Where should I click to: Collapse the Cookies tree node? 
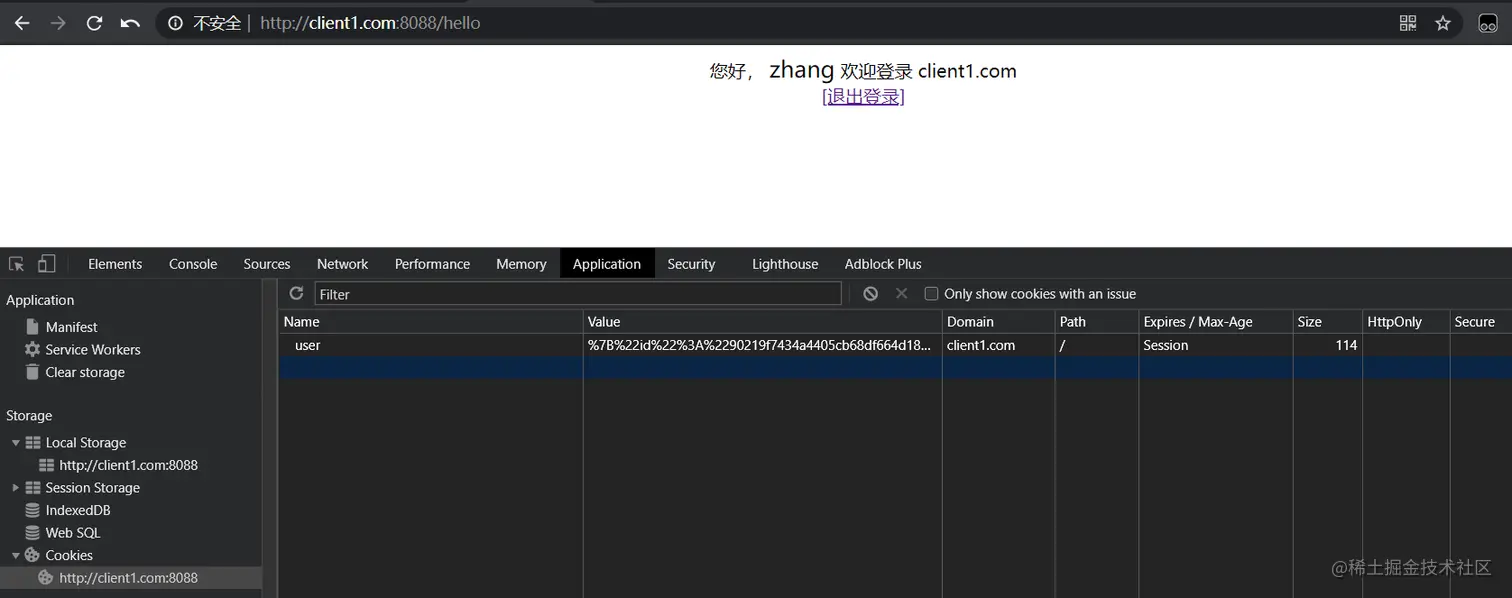[x=16, y=555]
